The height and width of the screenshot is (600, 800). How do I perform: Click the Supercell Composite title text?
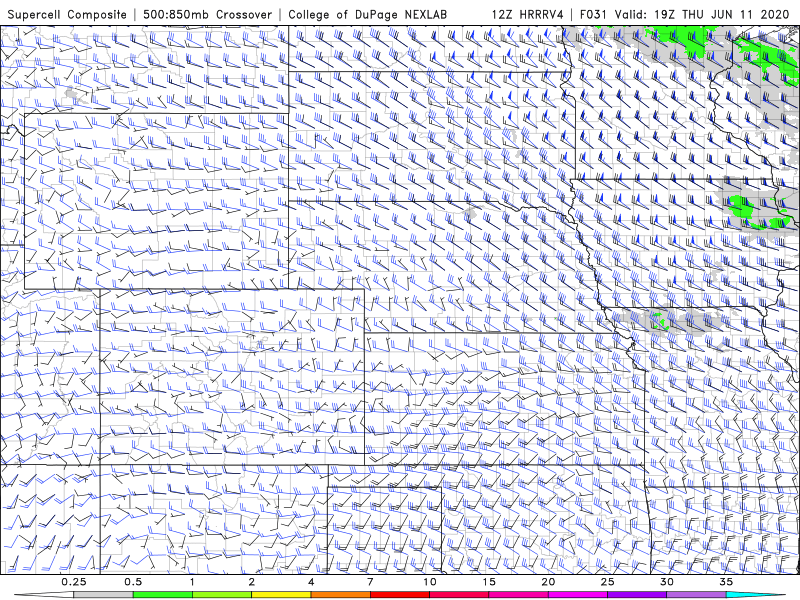67,14
